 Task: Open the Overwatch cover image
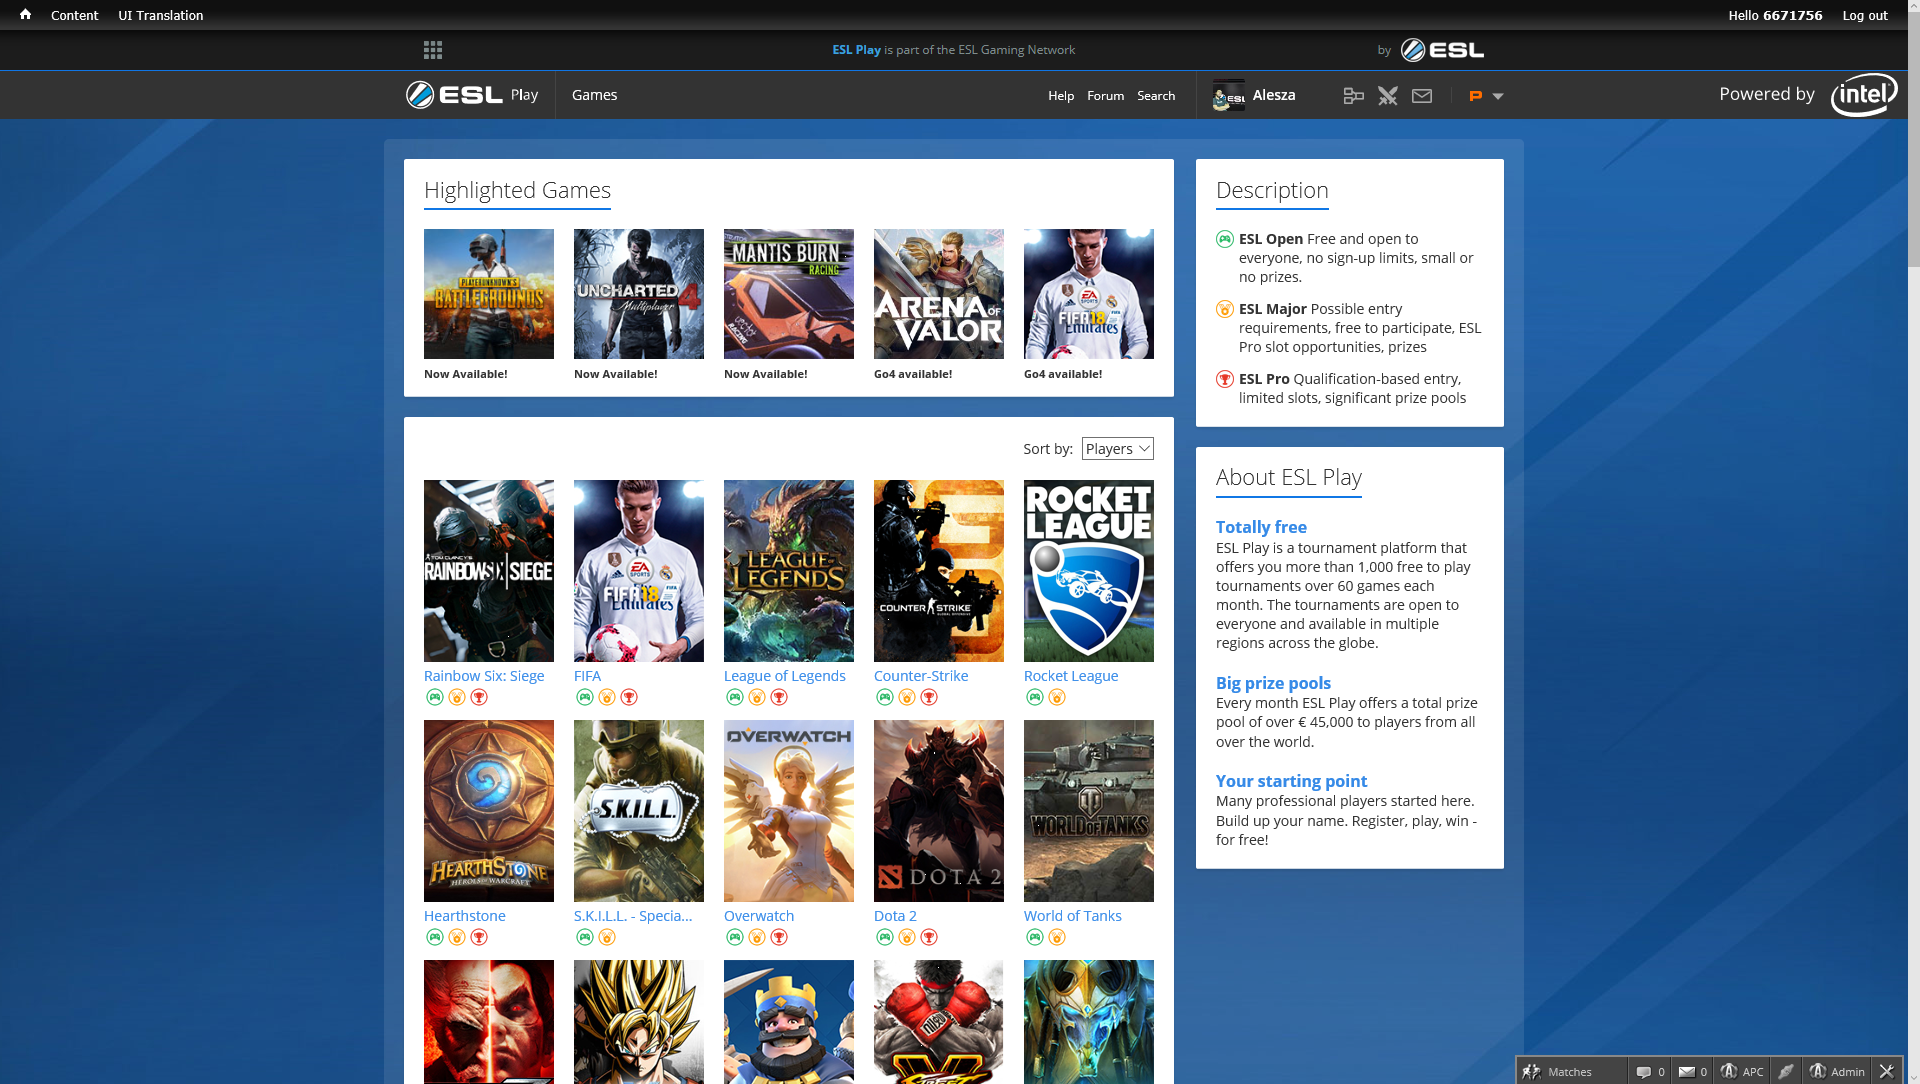[x=789, y=811]
